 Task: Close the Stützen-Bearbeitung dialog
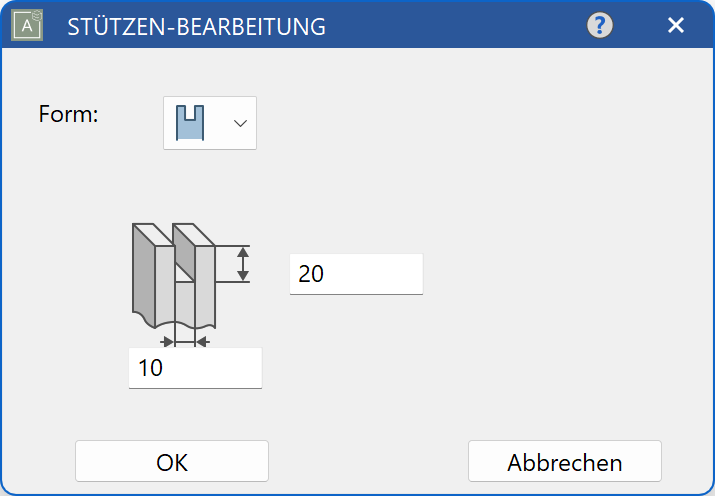tap(676, 26)
